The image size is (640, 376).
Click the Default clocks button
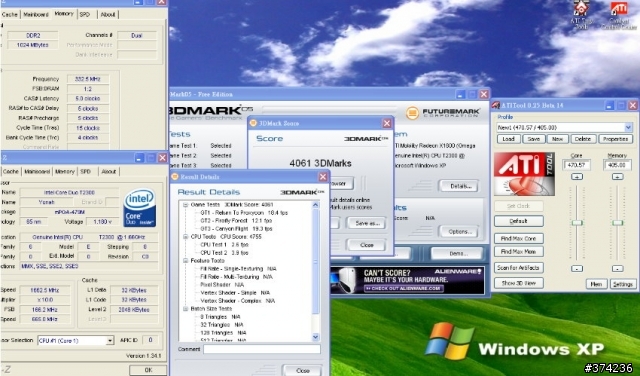click(x=519, y=221)
